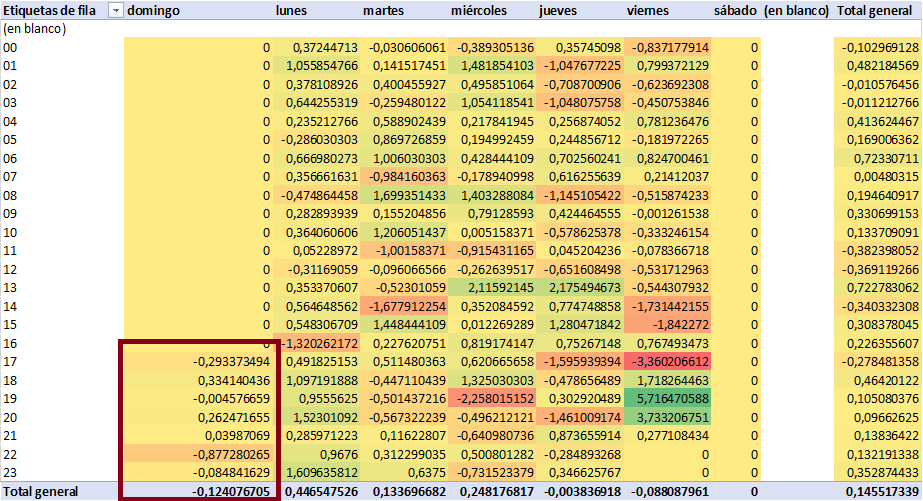Click the viernes column header
Viewport: 923px width, 501px height.
[648, 10]
